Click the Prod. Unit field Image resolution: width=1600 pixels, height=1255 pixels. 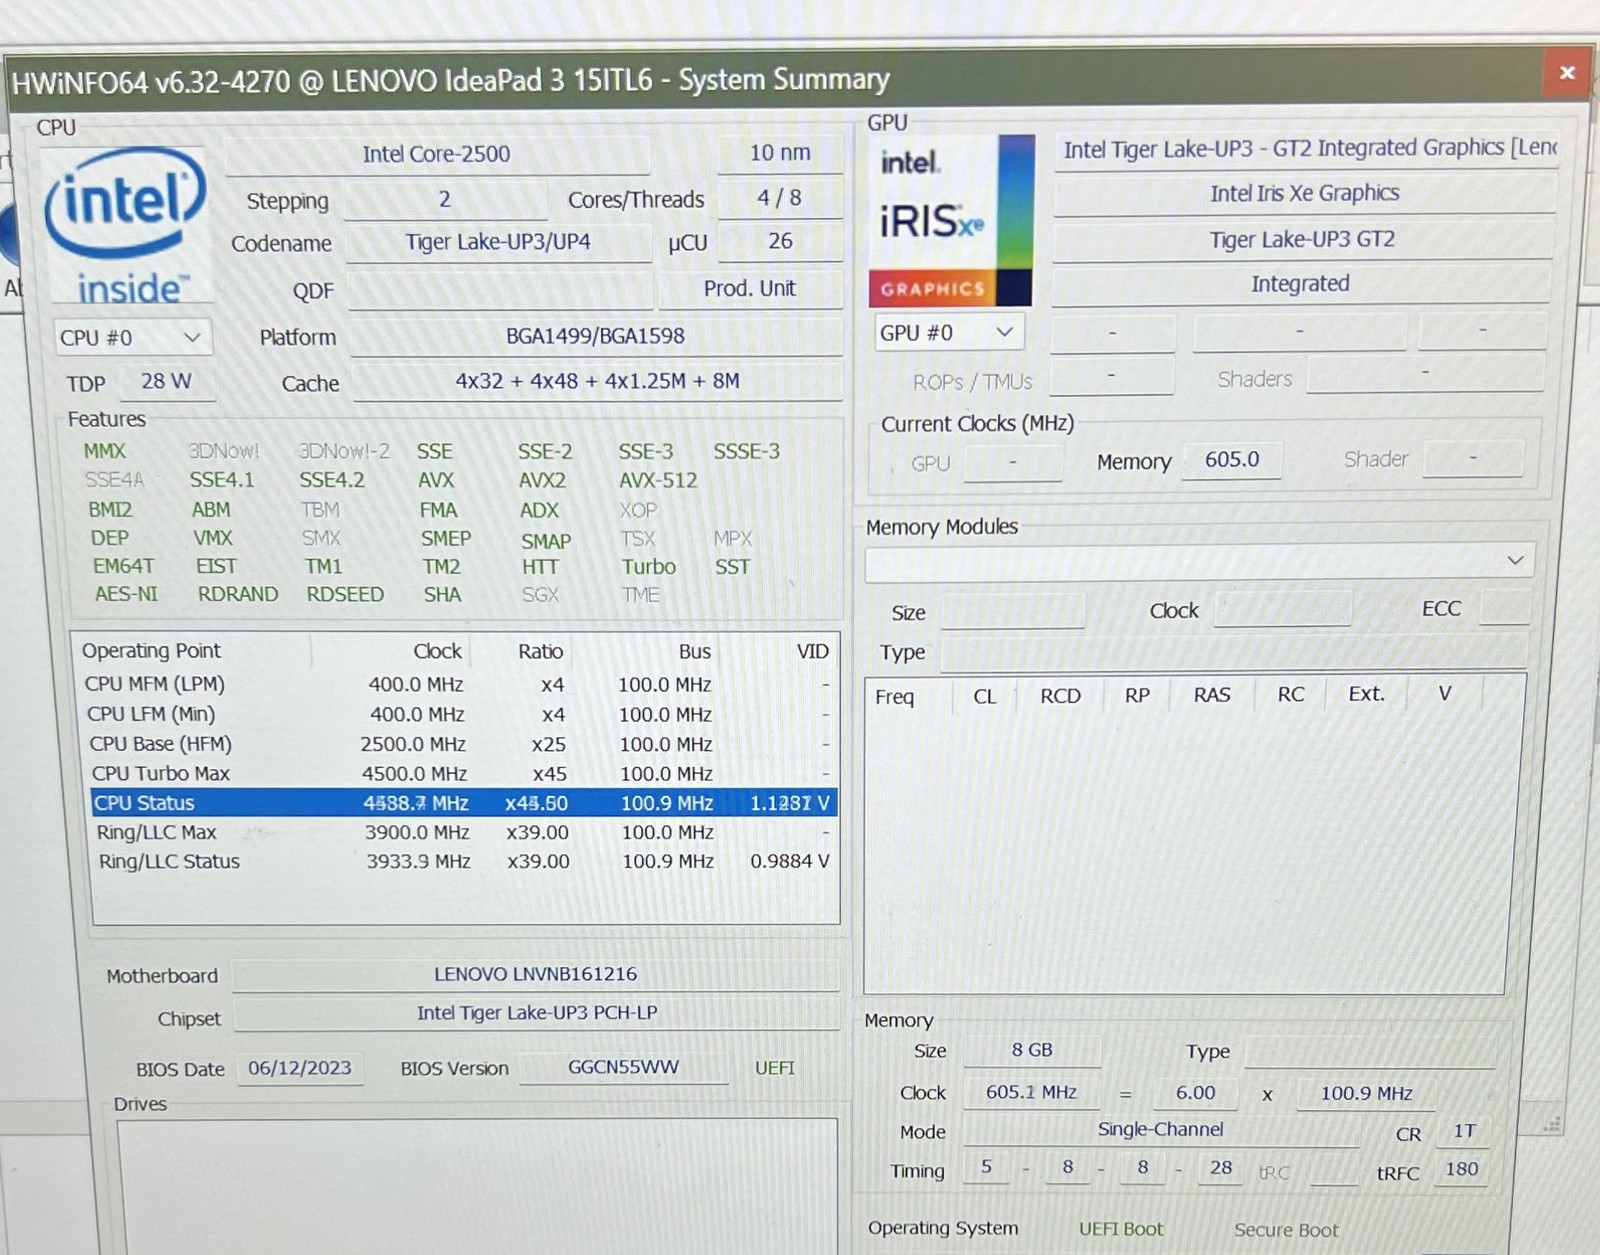tap(749, 289)
